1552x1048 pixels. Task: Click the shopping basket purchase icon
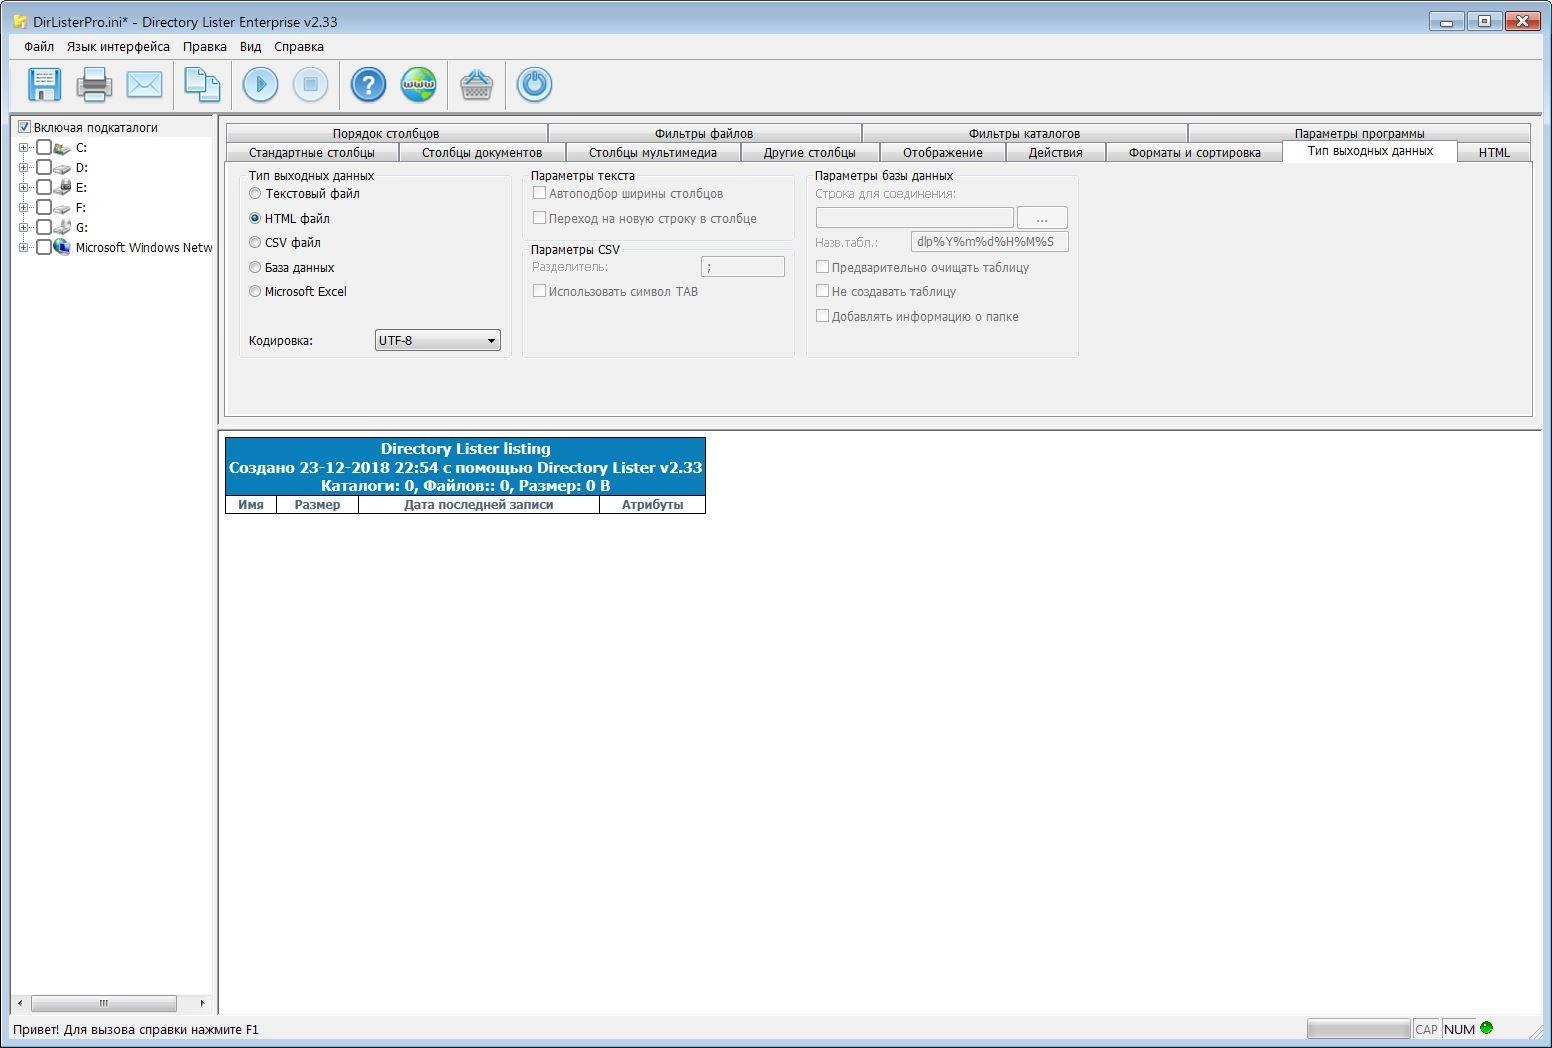[x=476, y=85]
